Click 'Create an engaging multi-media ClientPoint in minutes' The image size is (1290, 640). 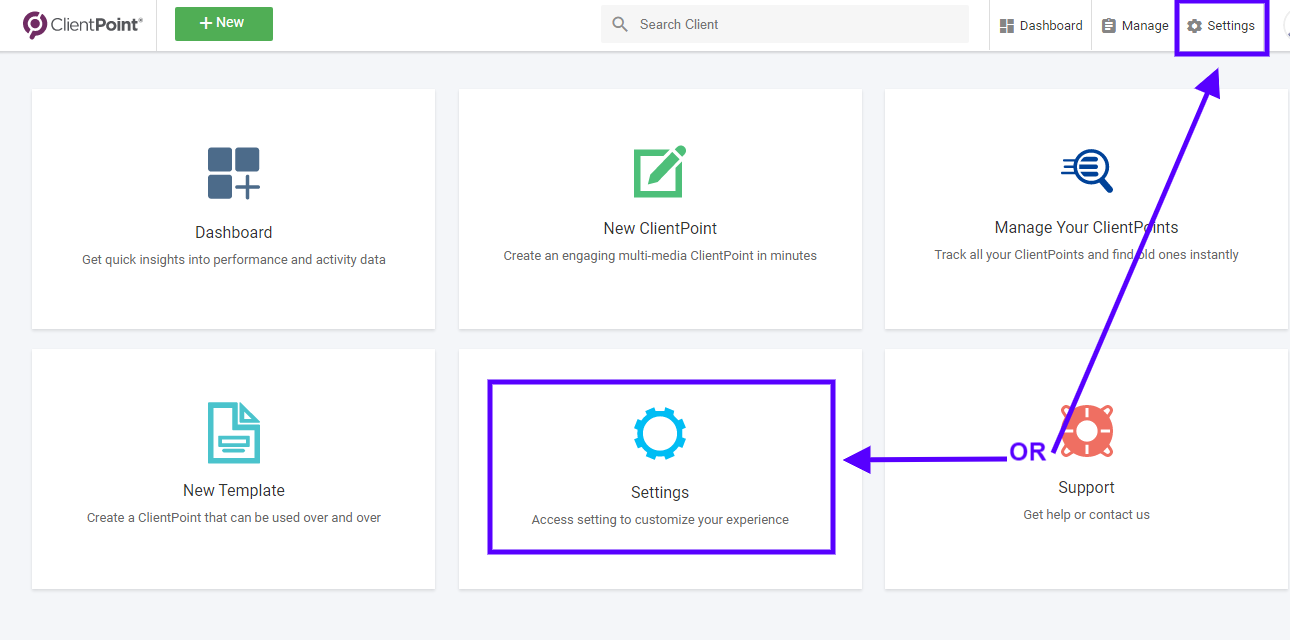(x=660, y=256)
